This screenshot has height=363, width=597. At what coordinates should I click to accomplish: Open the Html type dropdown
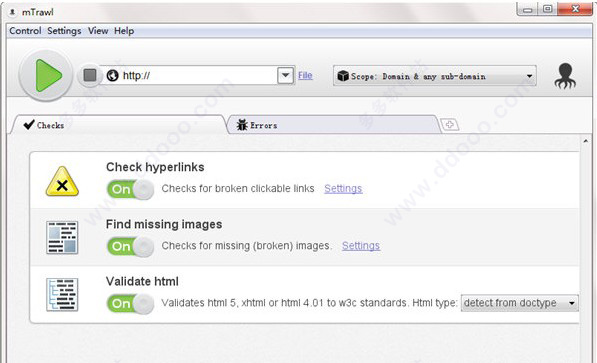click(519, 303)
